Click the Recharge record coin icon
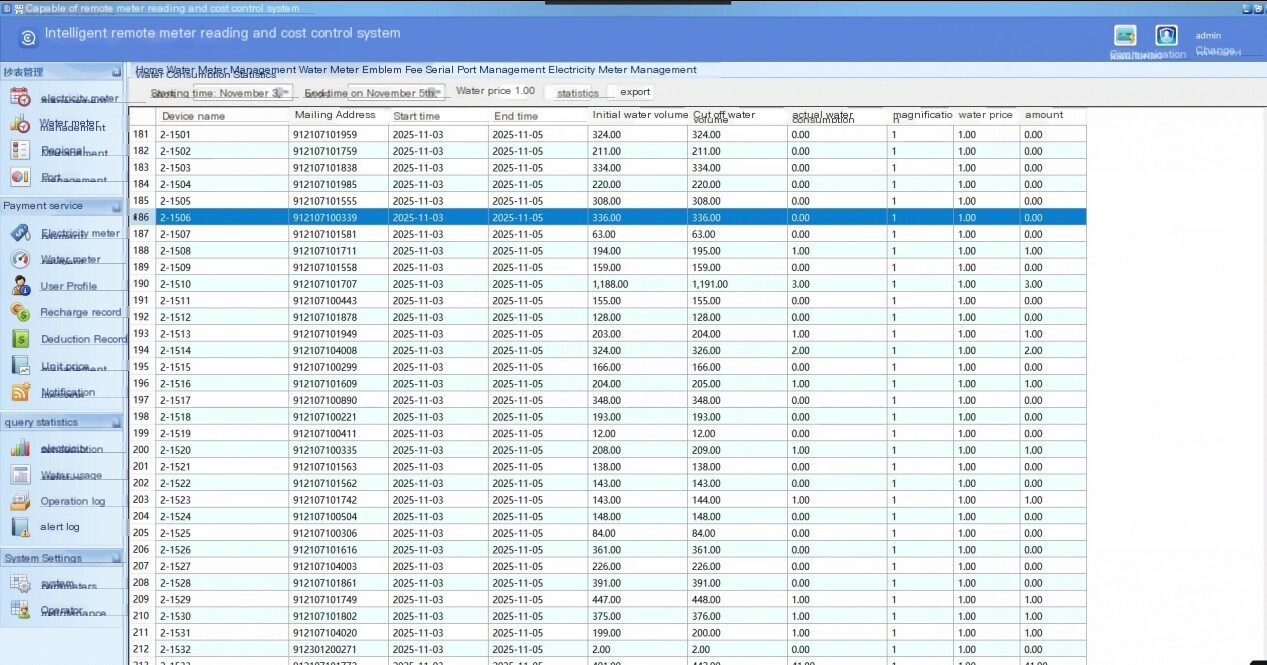The width and height of the screenshot is (1267, 665). pos(20,312)
